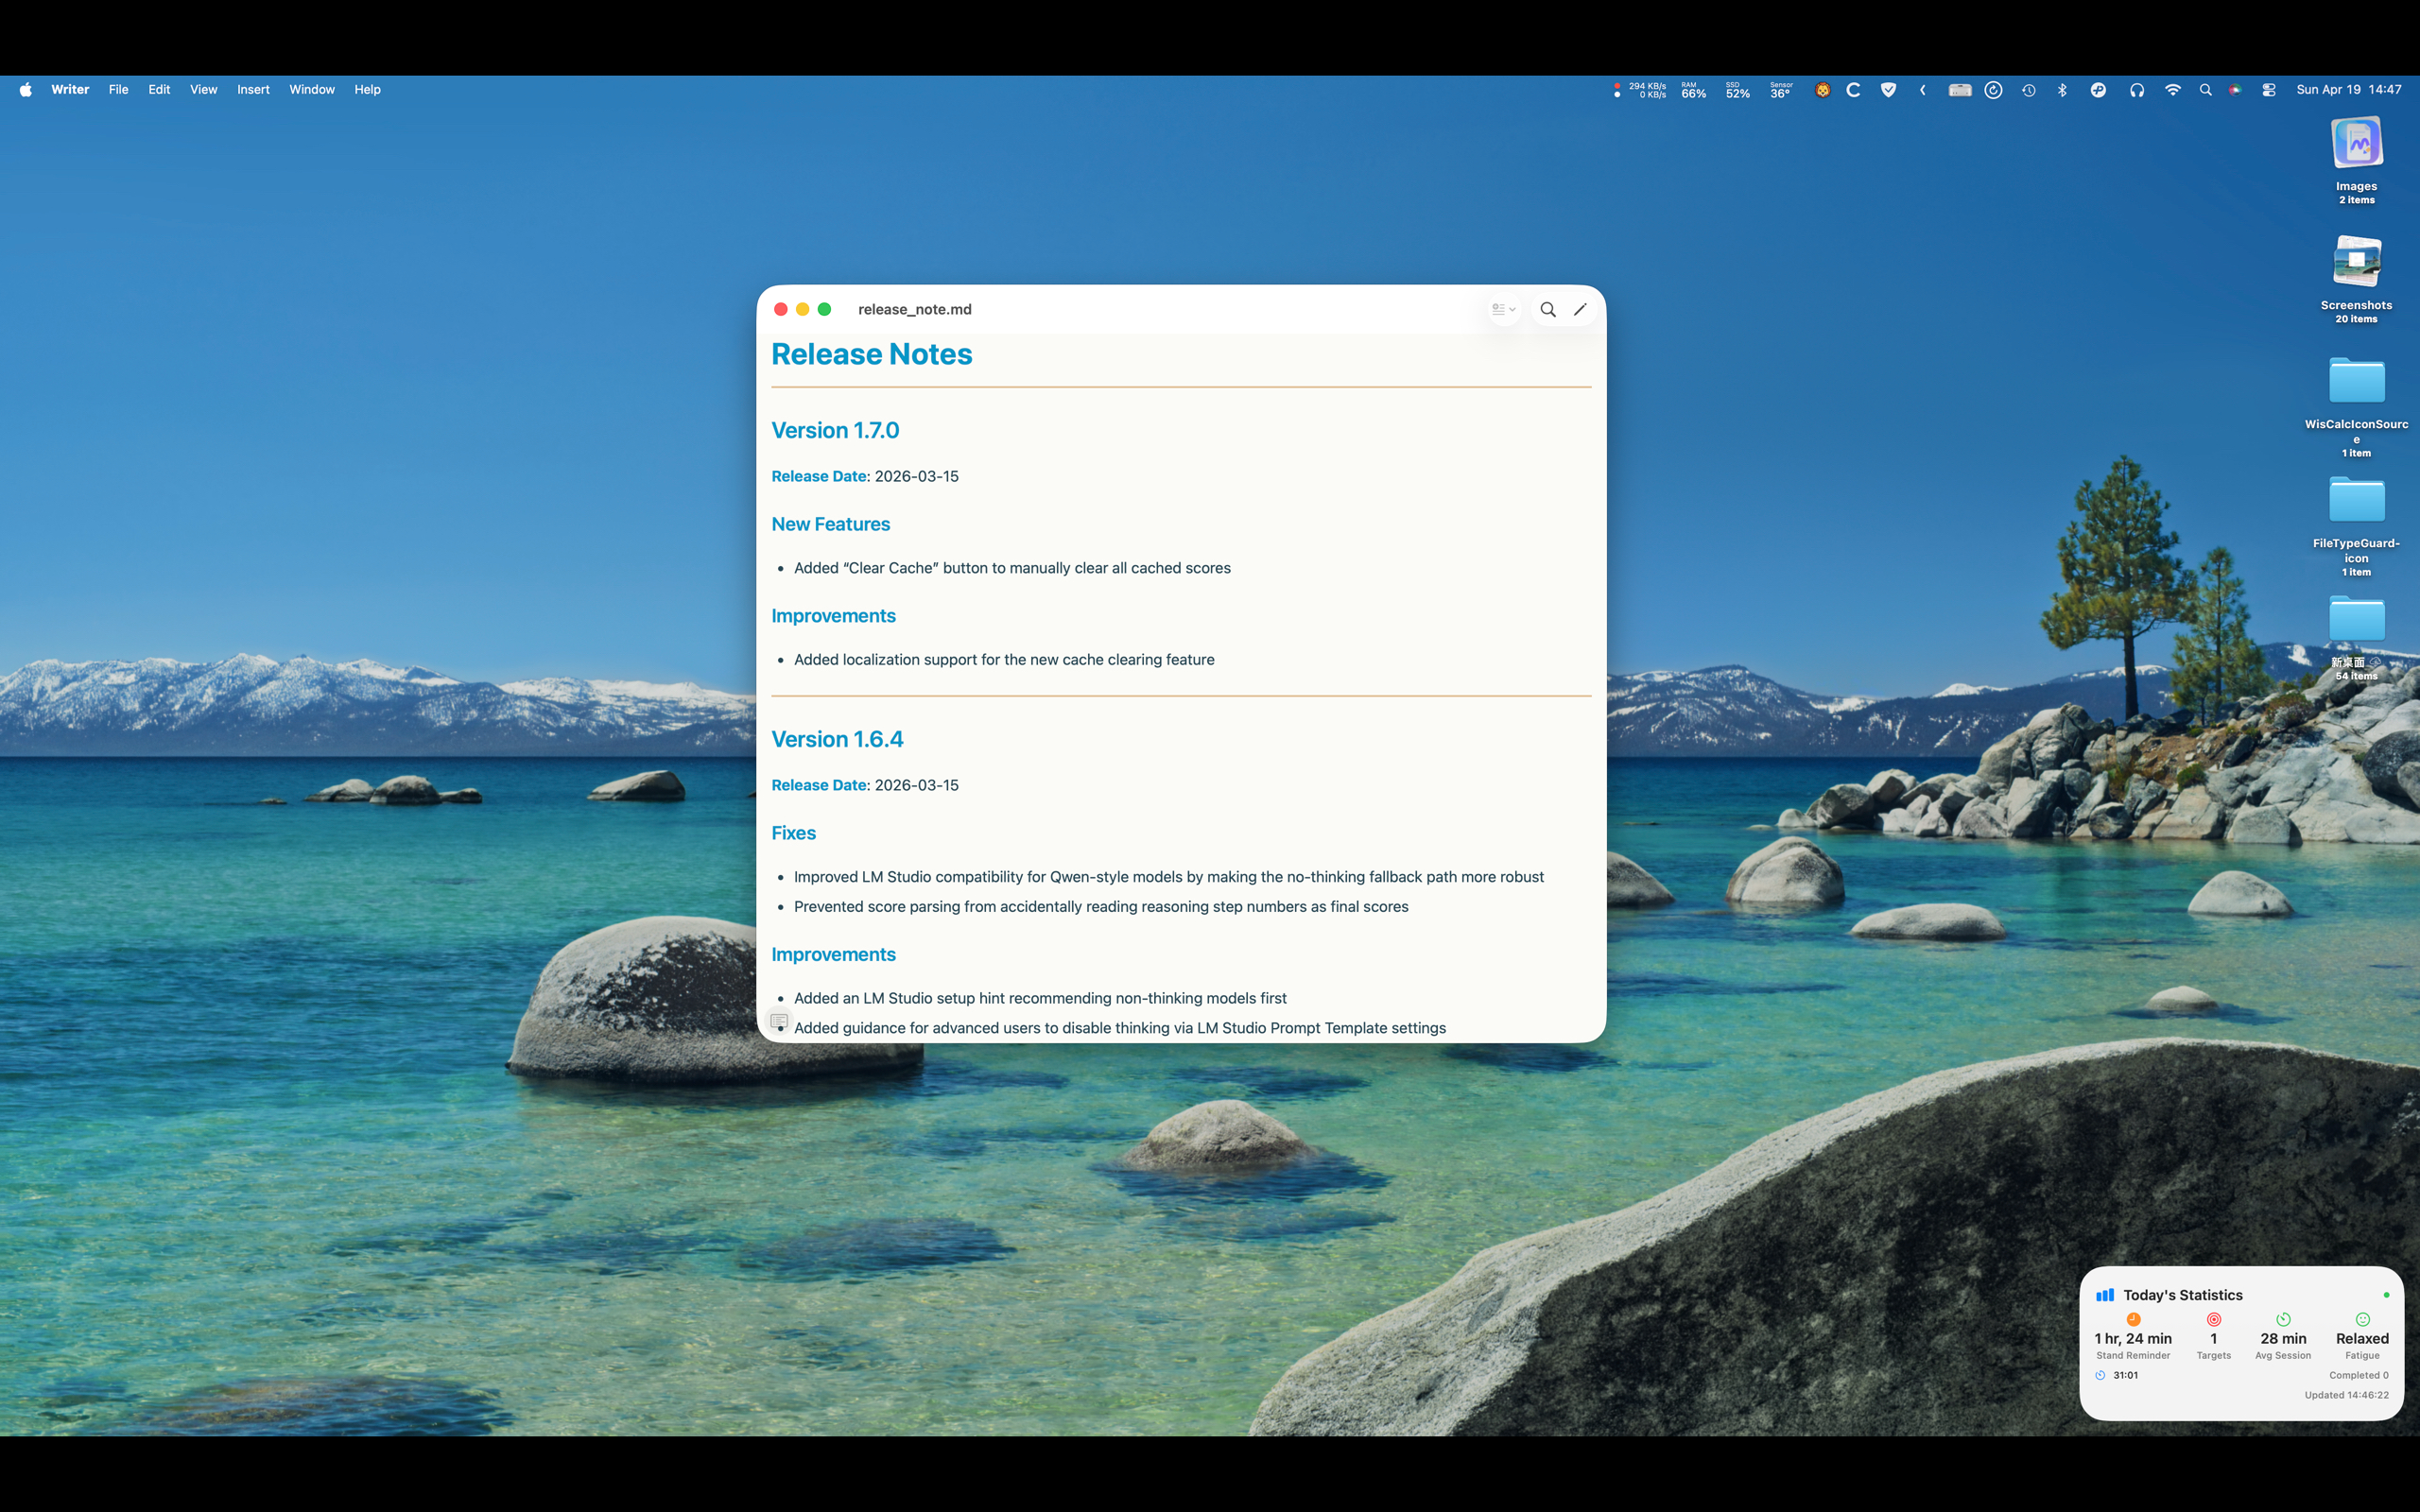2420x1512 pixels.
Task: Open Spotlight search in menu bar
Action: pos(2205,90)
